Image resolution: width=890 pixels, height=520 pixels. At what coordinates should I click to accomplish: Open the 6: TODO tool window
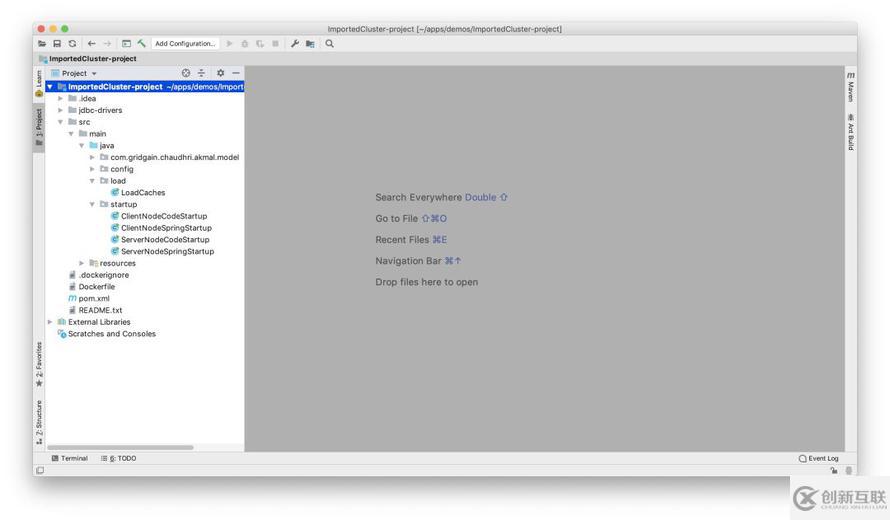119,458
